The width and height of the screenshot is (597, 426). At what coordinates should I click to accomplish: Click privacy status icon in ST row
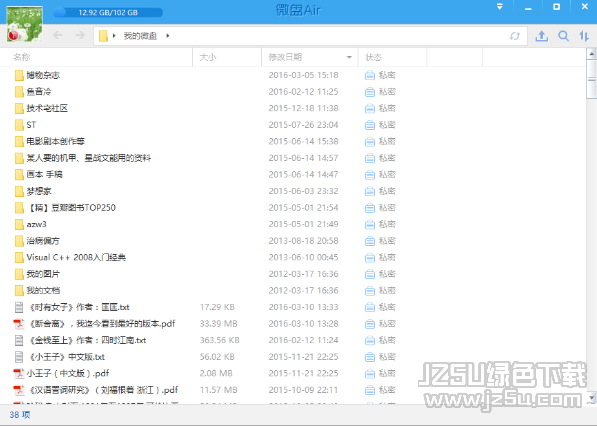[x=370, y=125]
